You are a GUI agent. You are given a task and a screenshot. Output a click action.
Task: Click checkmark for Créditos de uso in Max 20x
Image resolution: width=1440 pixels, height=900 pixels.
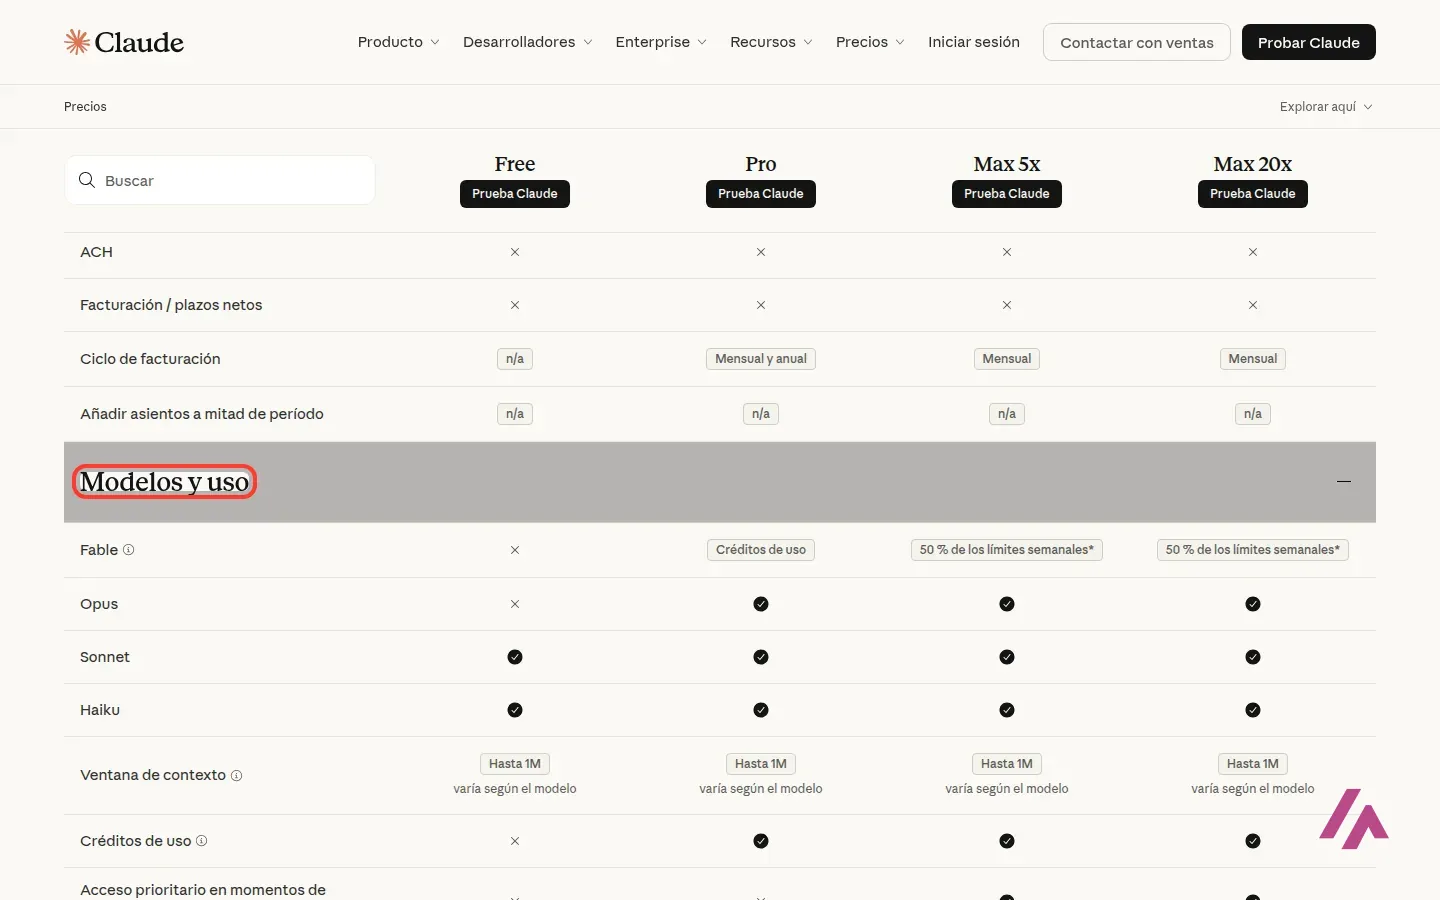(x=1253, y=841)
